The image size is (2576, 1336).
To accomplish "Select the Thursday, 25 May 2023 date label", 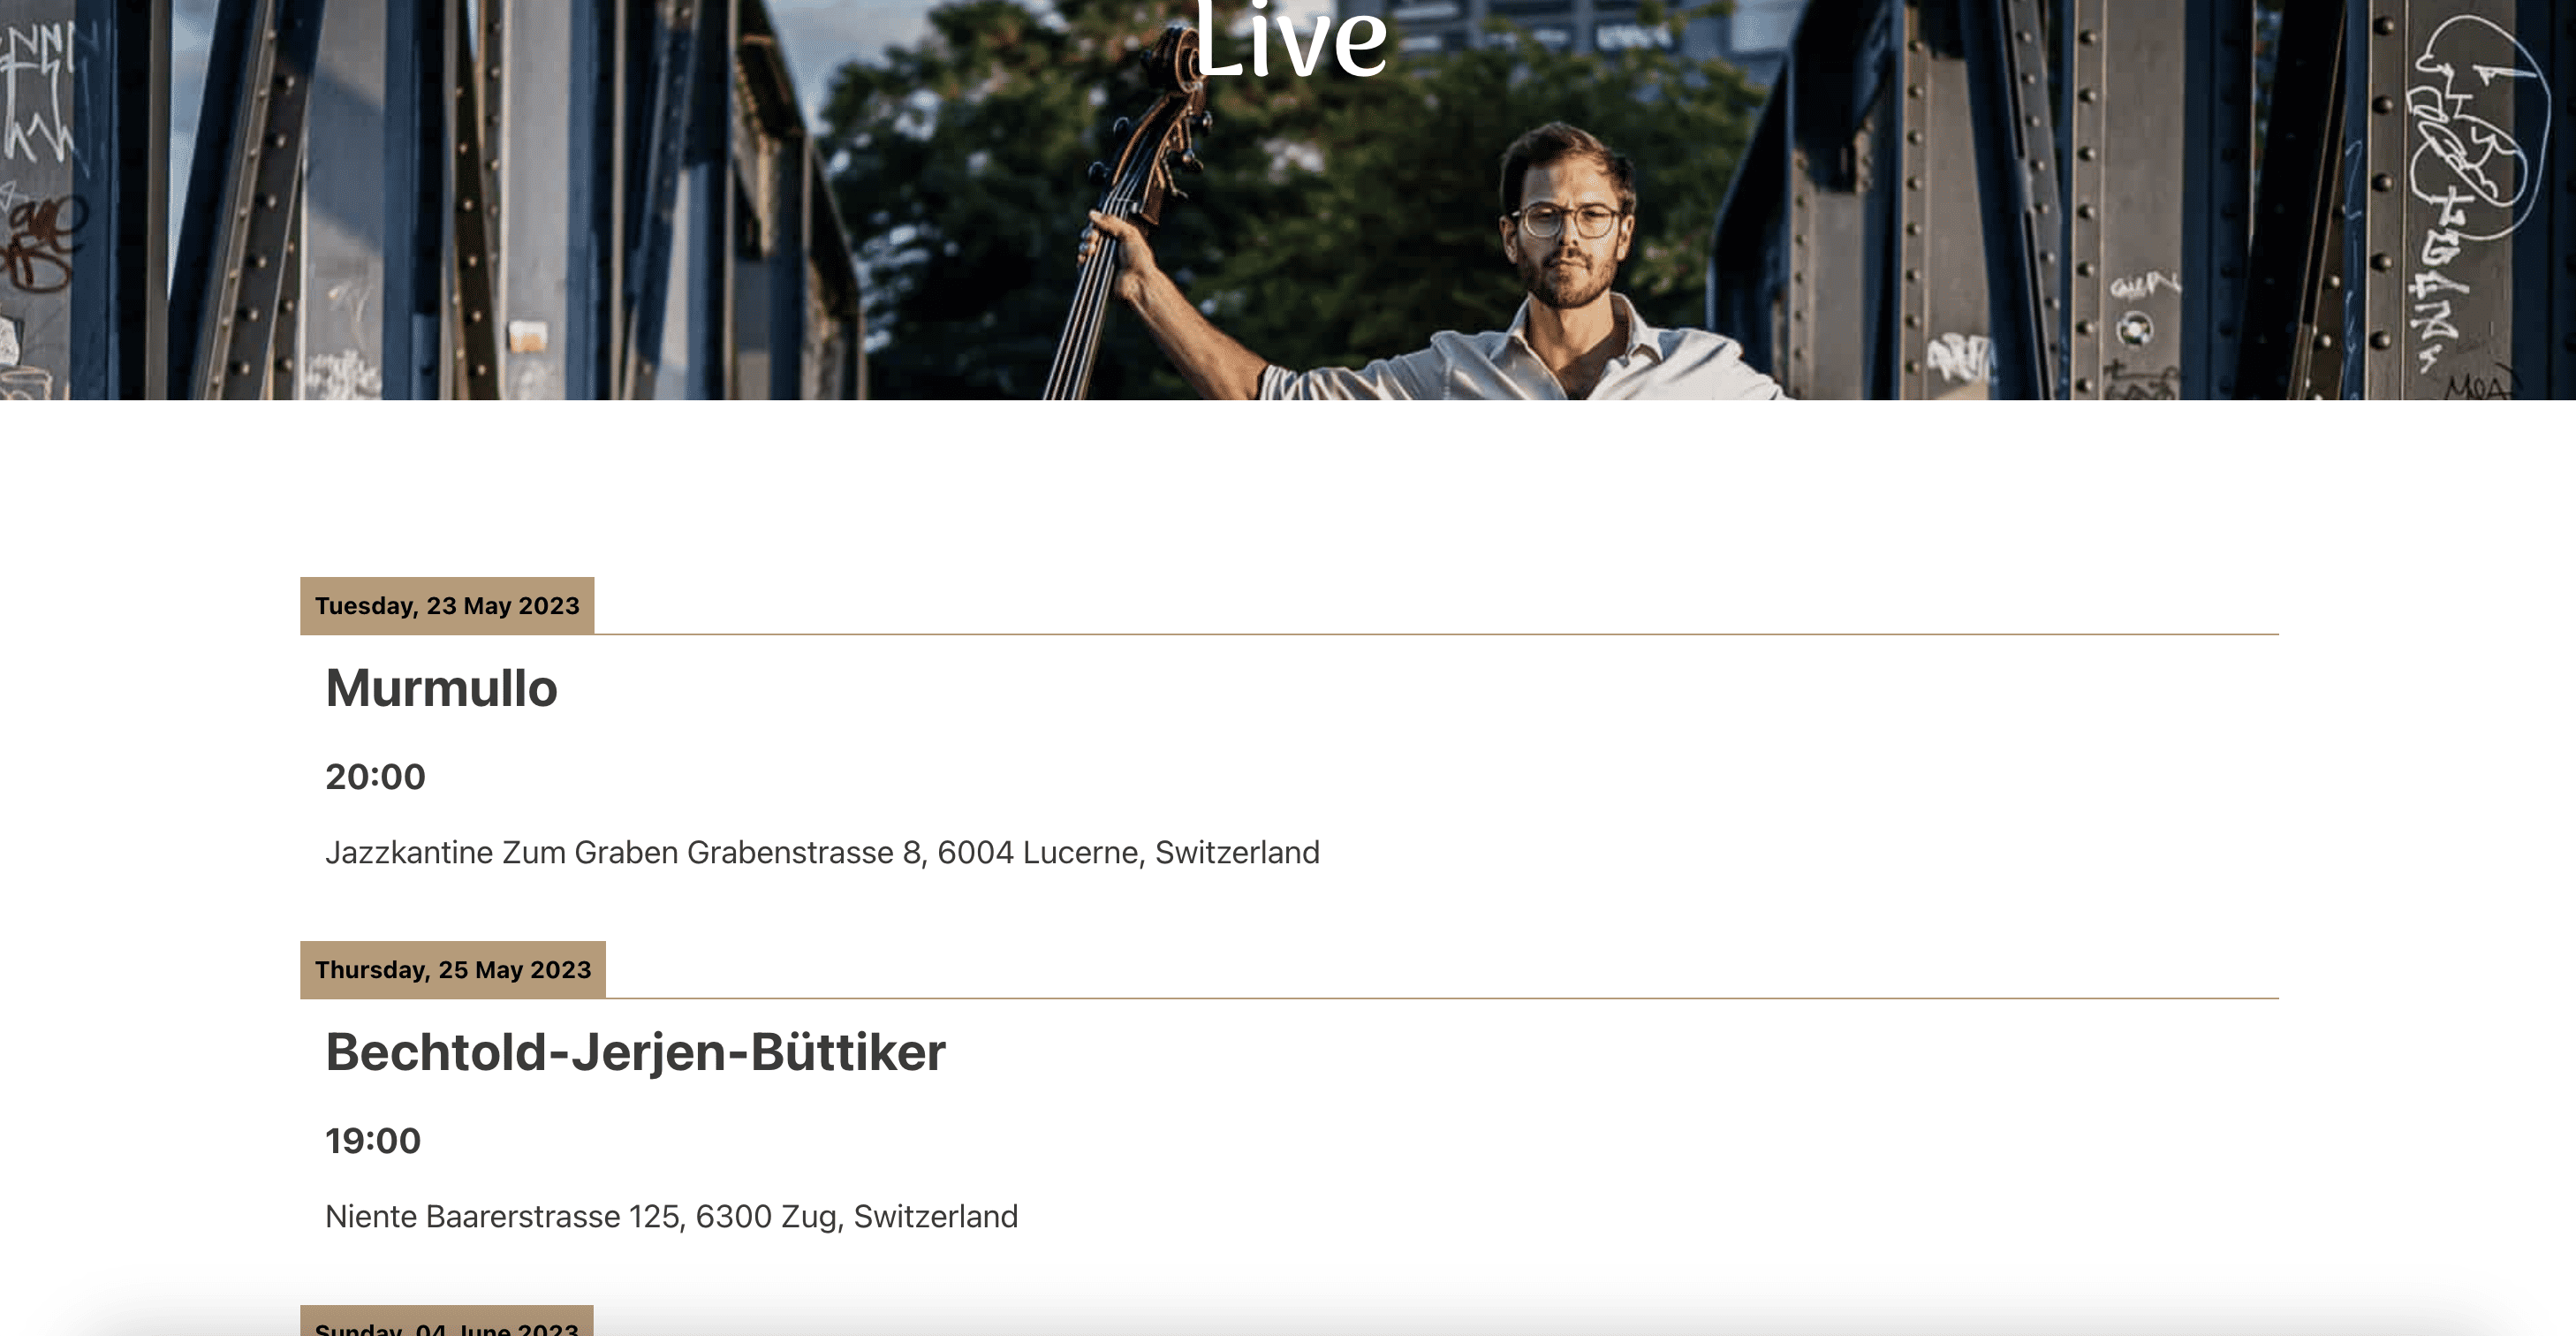I will coord(453,970).
